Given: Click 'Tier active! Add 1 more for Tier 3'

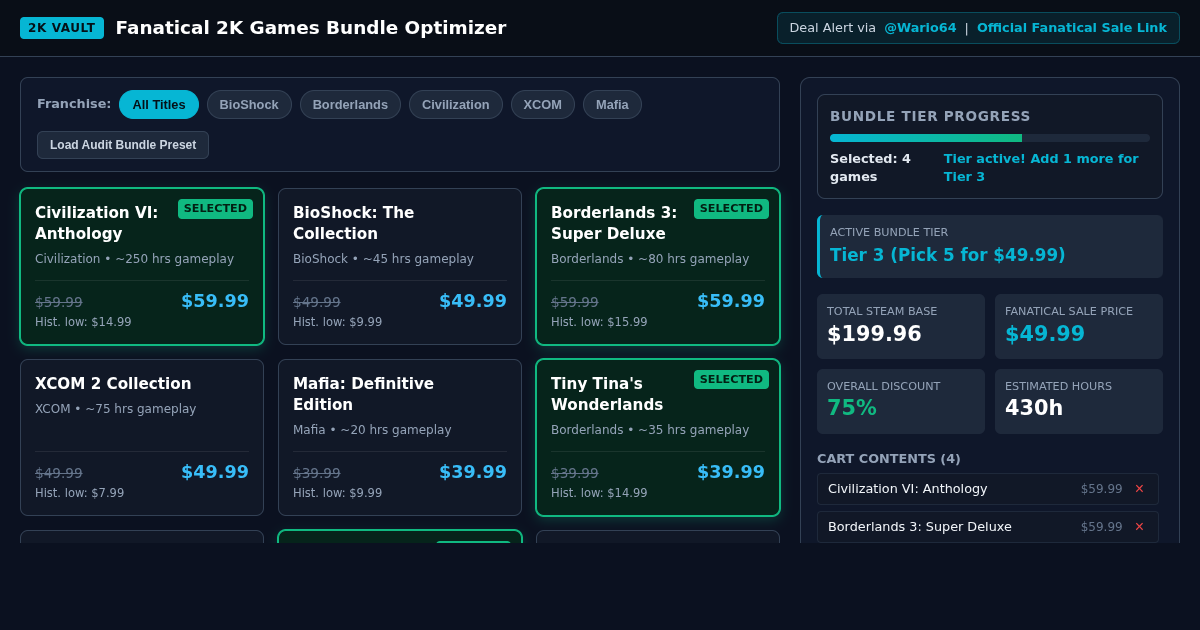Looking at the screenshot, I should pyautogui.click(x=1041, y=168).
